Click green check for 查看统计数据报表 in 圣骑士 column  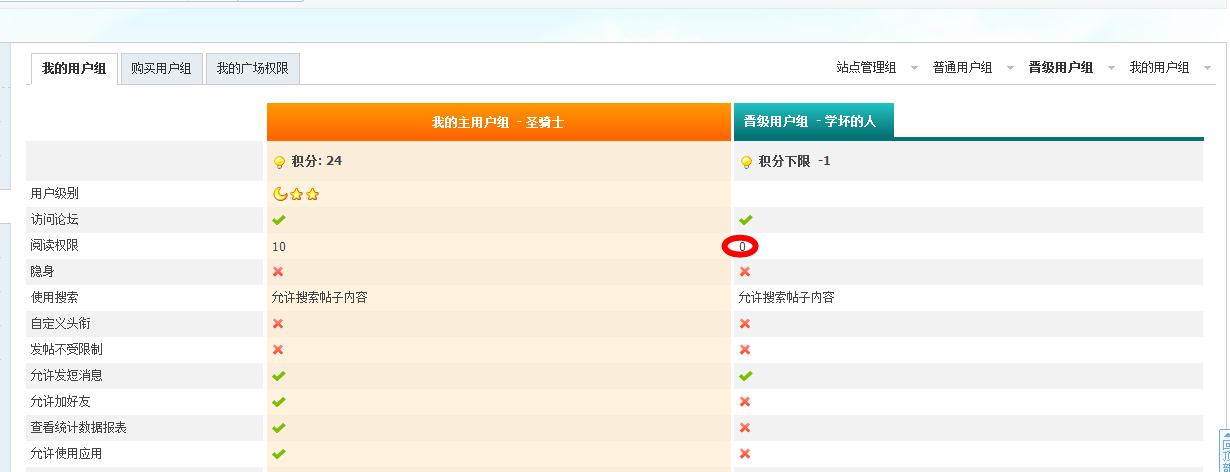[278, 428]
